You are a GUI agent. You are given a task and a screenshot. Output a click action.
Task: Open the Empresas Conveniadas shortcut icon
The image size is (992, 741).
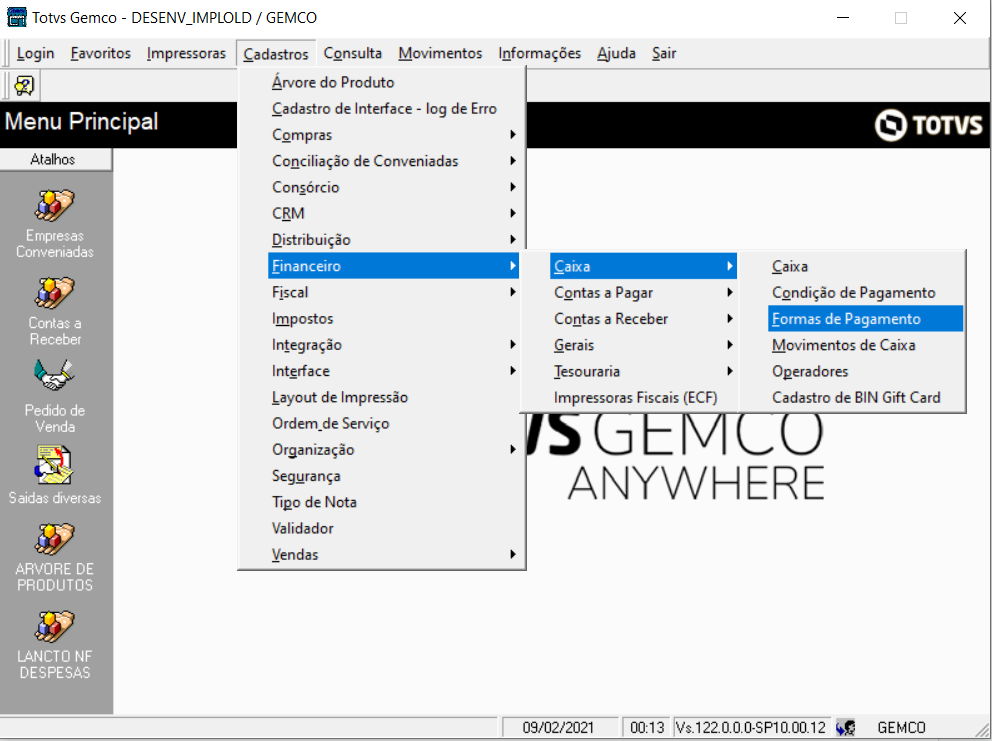54,205
